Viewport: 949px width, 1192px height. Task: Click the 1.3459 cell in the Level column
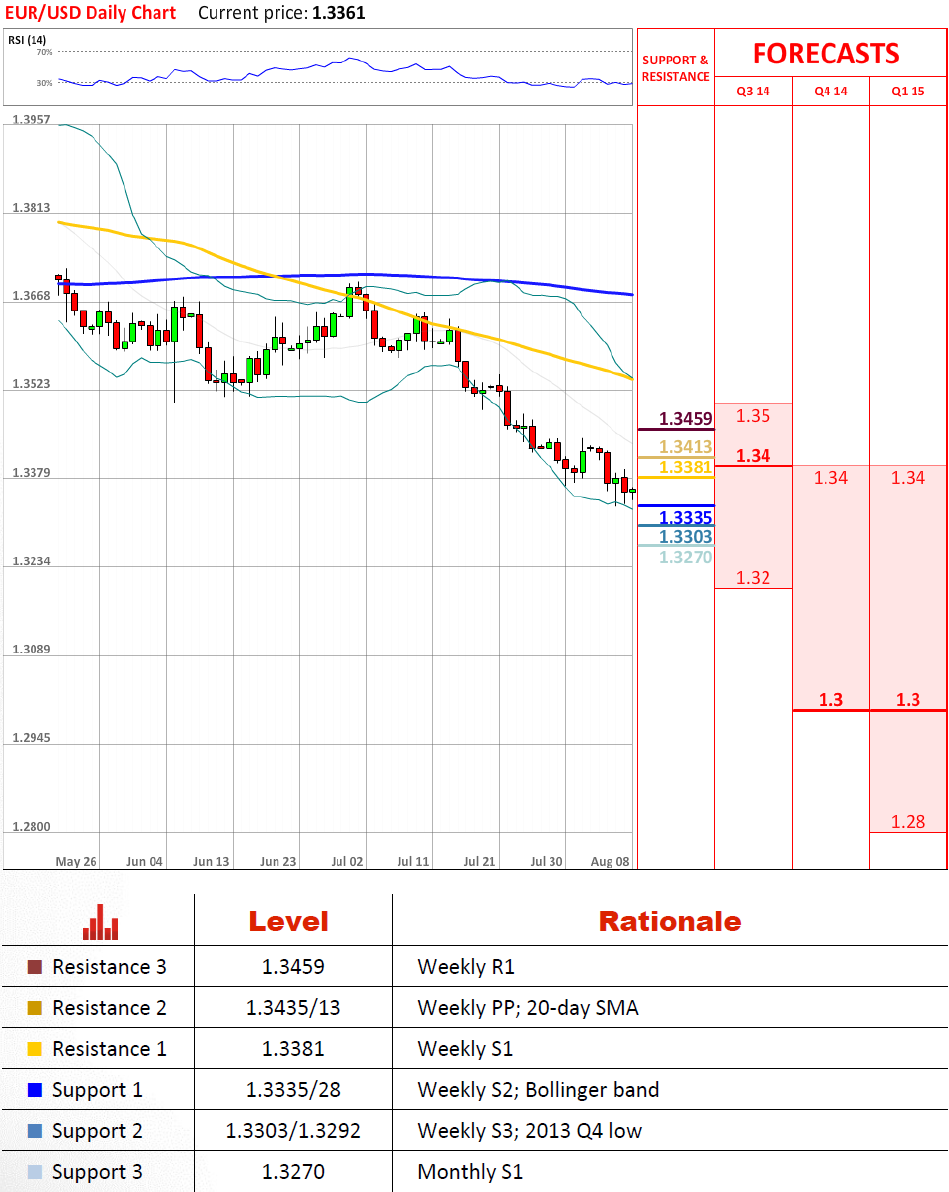(x=293, y=967)
